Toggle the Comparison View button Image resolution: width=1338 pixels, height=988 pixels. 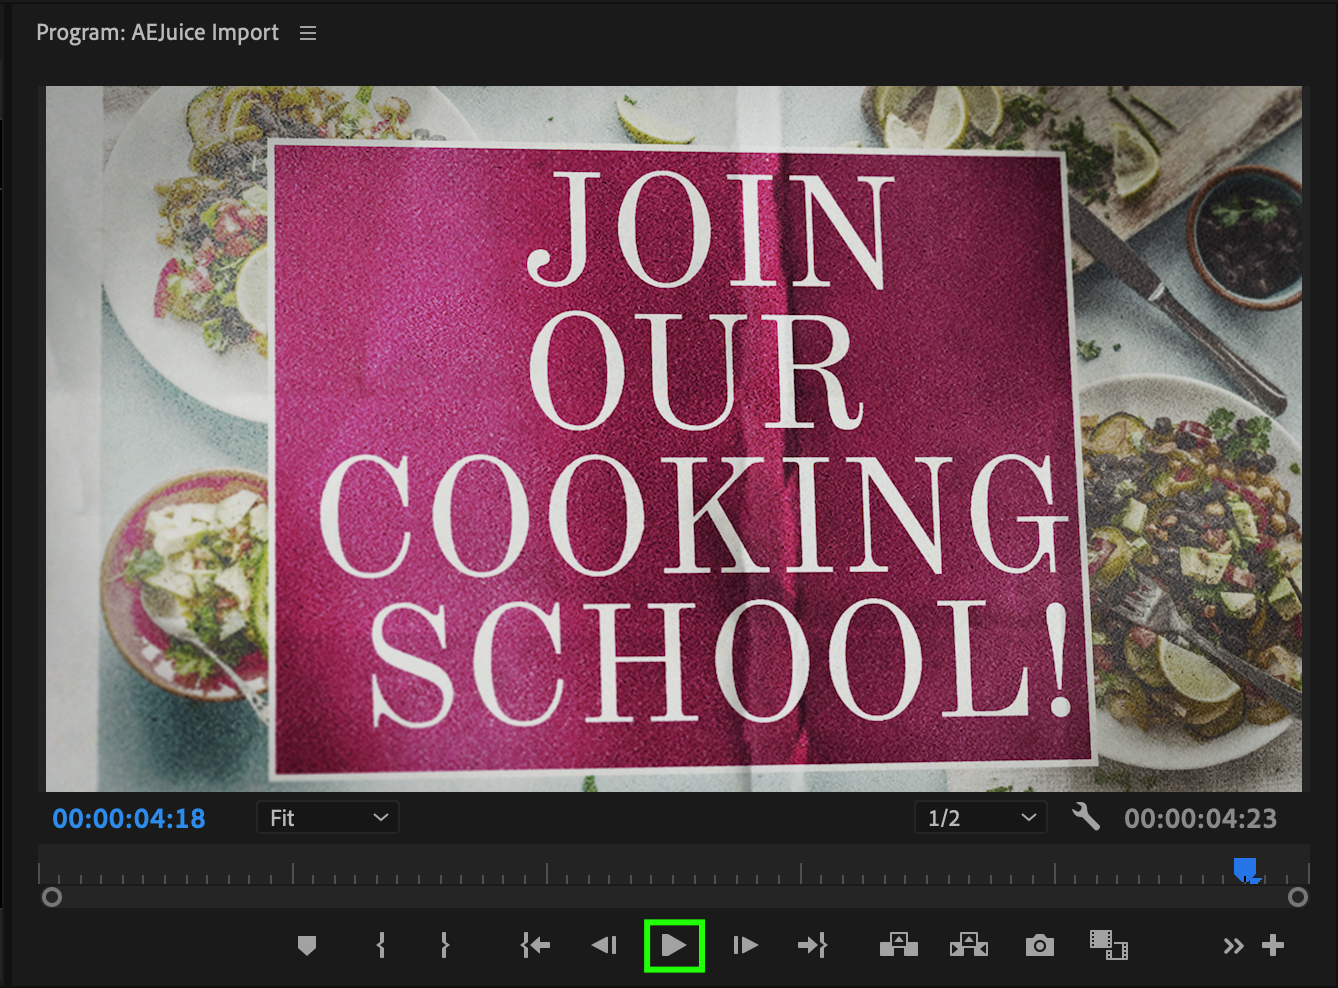point(1108,945)
